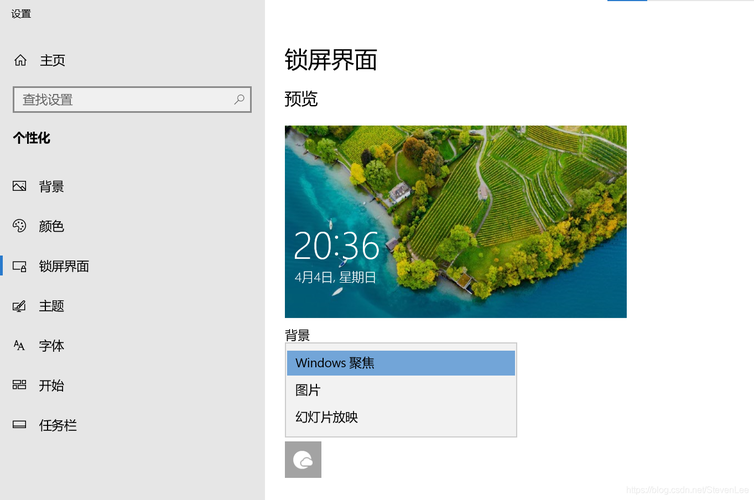The image size is (754, 500).
Task: Open the 字体 settings page
Action: (51, 345)
